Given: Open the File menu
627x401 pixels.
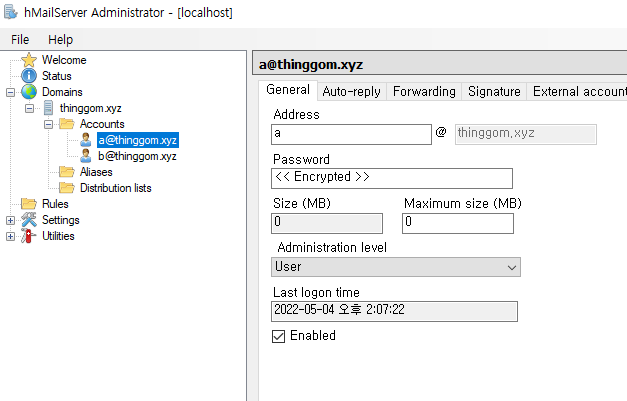Looking at the screenshot, I should 20,40.
